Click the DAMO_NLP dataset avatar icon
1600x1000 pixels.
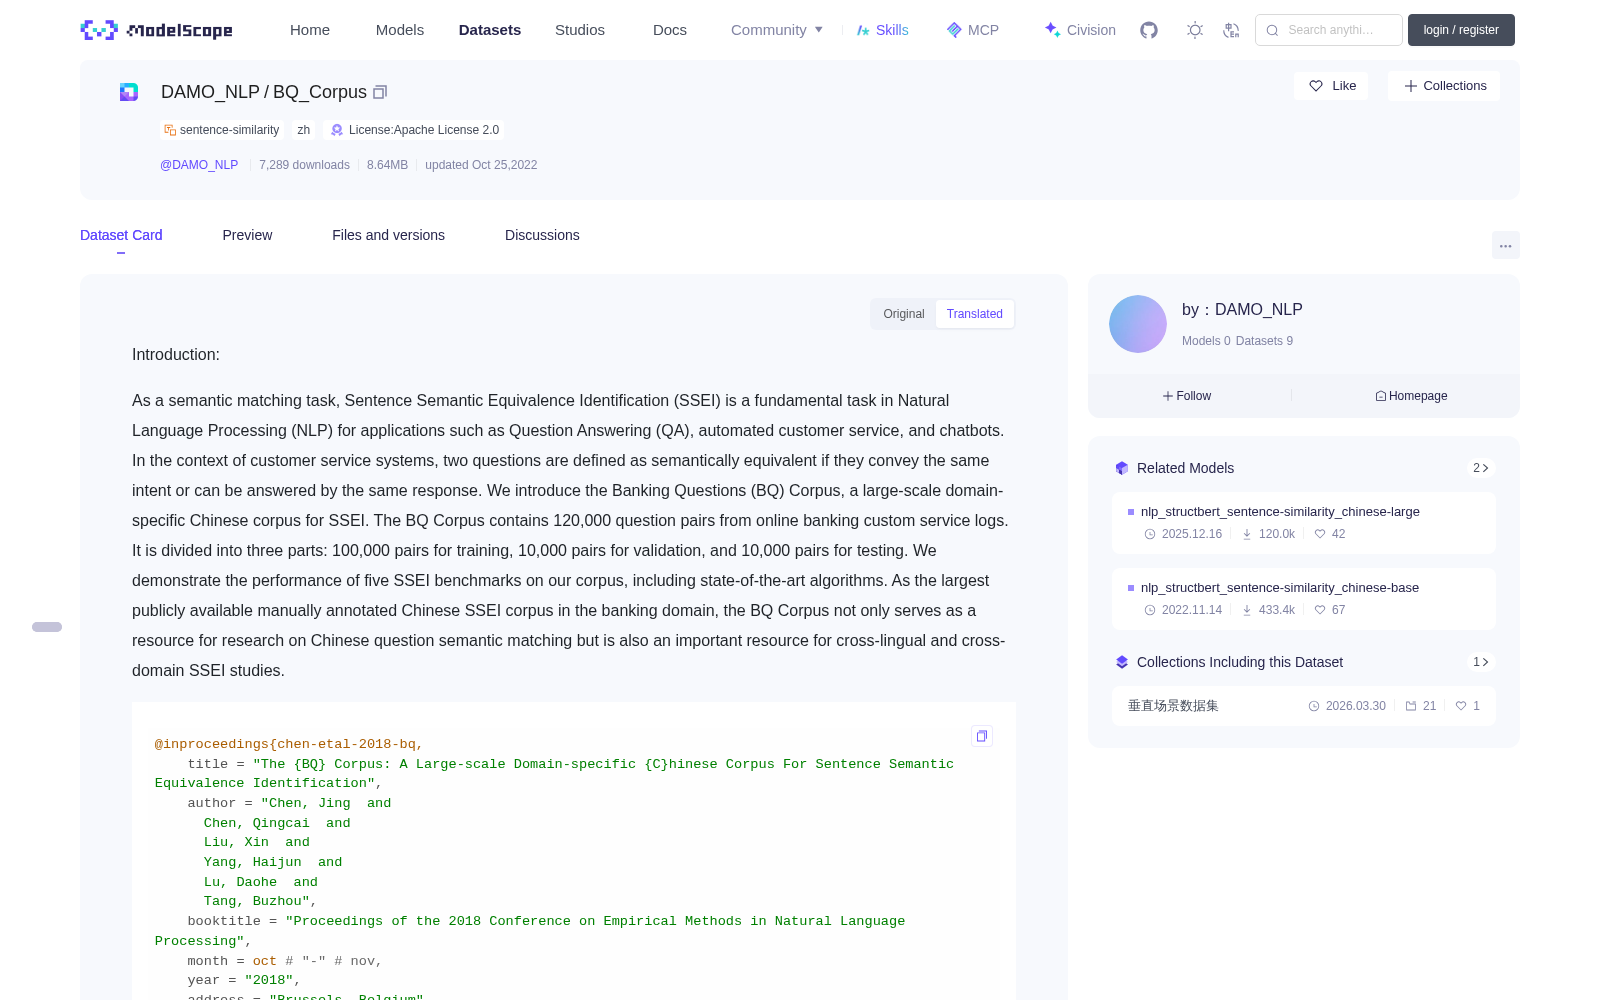(x=129, y=92)
